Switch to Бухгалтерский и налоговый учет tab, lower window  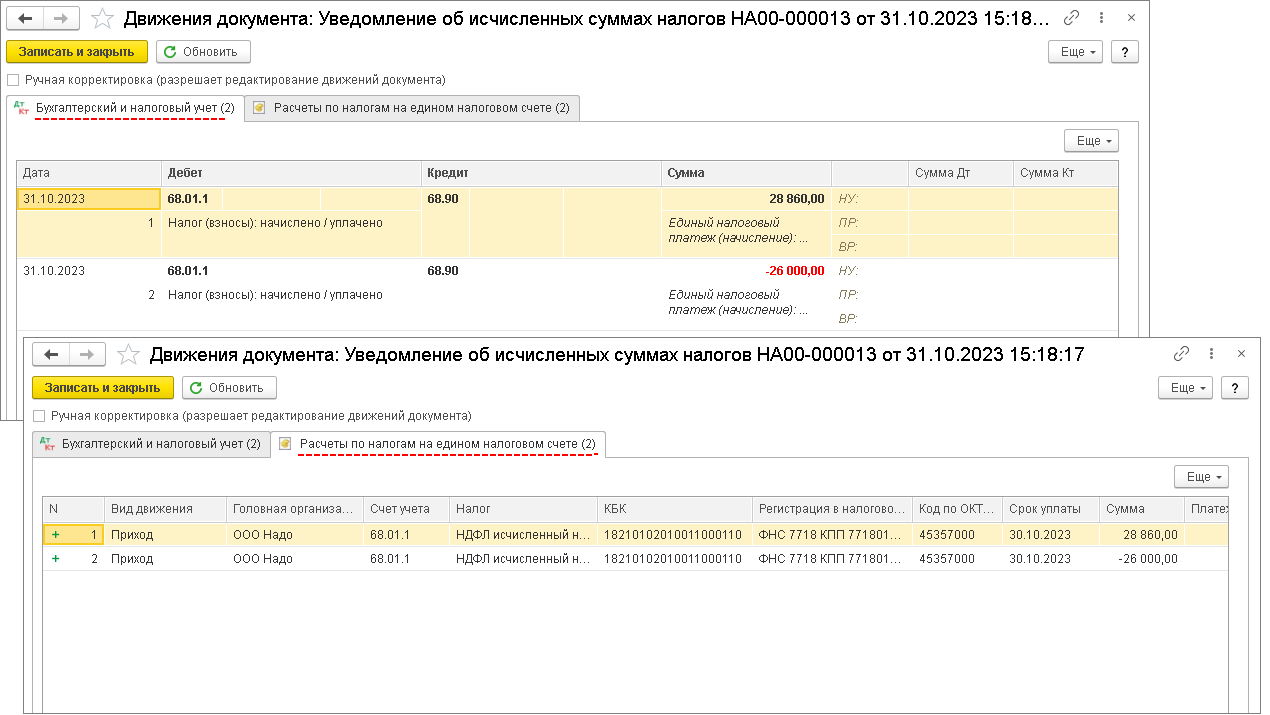pyautogui.click(x=151, y=444)
